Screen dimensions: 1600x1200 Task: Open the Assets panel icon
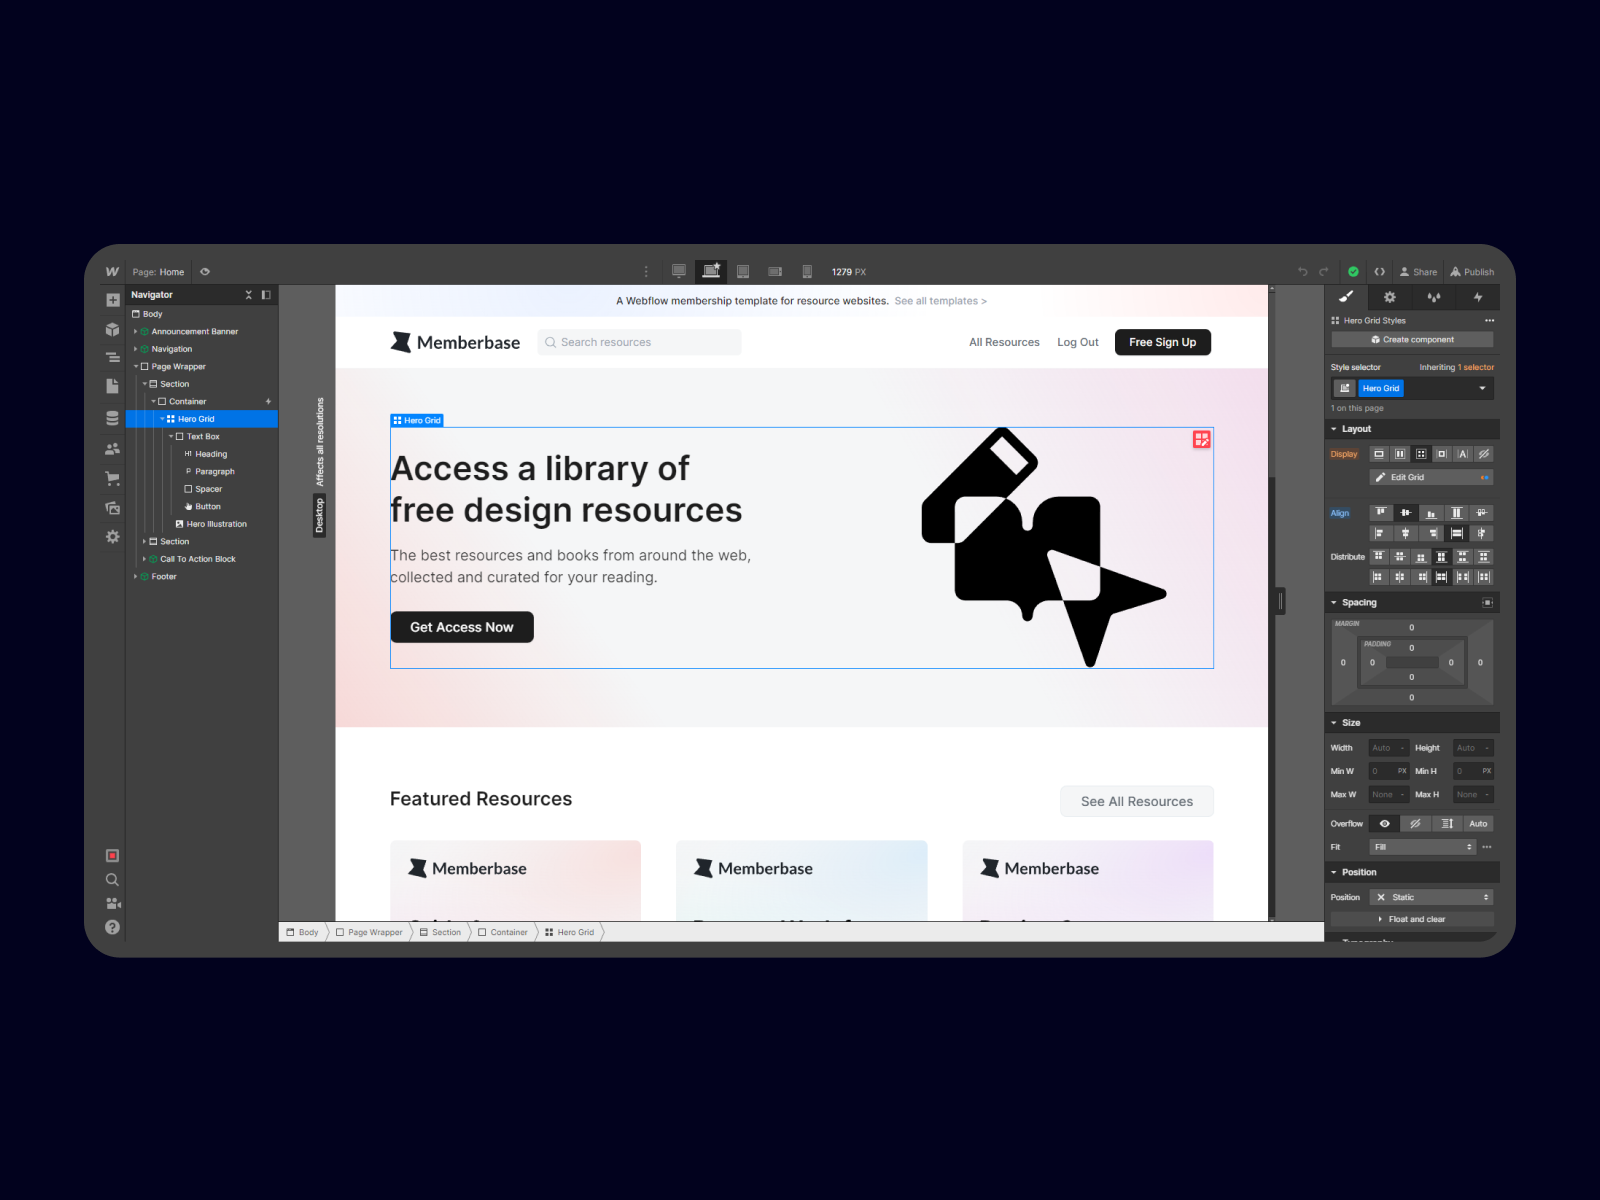(x=113, y=508)
